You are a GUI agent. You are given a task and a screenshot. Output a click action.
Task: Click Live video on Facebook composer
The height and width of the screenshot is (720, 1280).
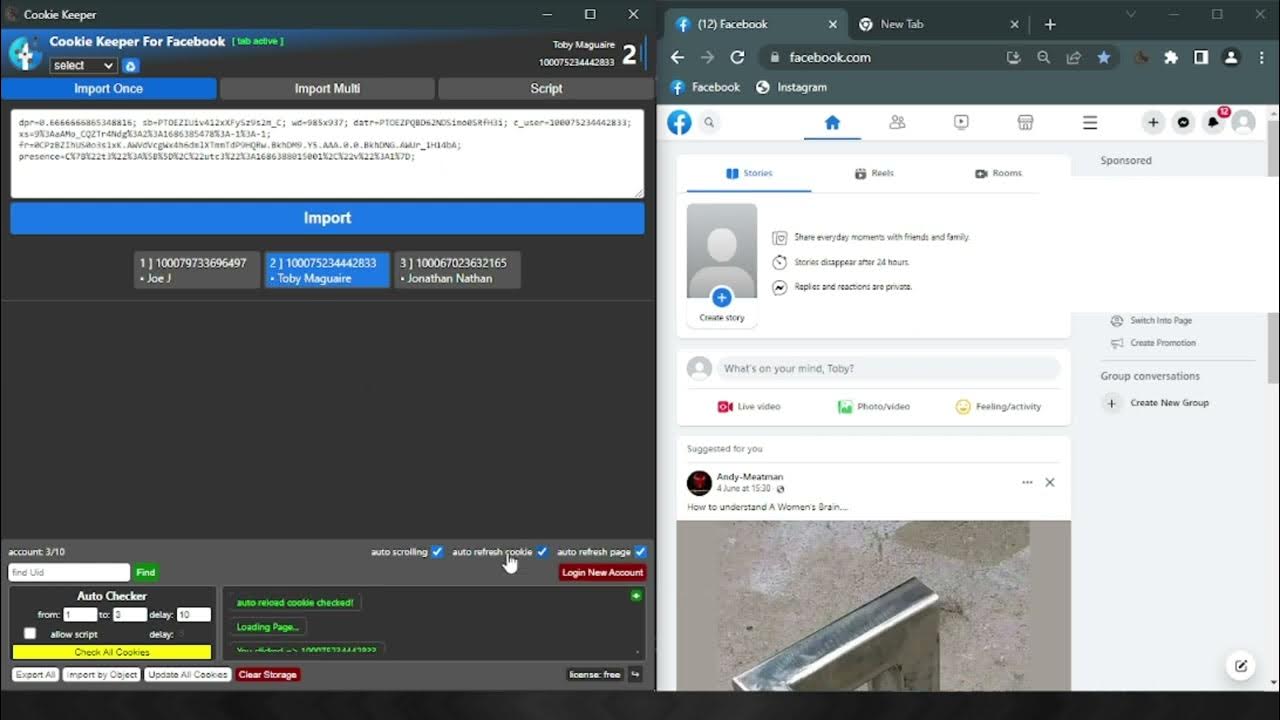click(748, 407)
